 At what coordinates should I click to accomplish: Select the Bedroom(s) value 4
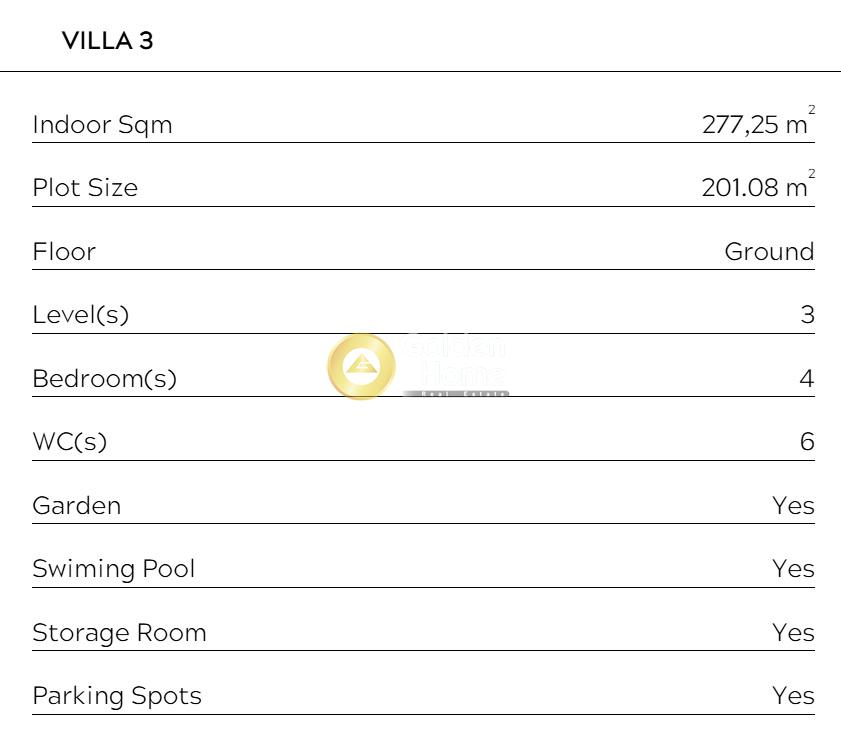[x=807, y=379]
